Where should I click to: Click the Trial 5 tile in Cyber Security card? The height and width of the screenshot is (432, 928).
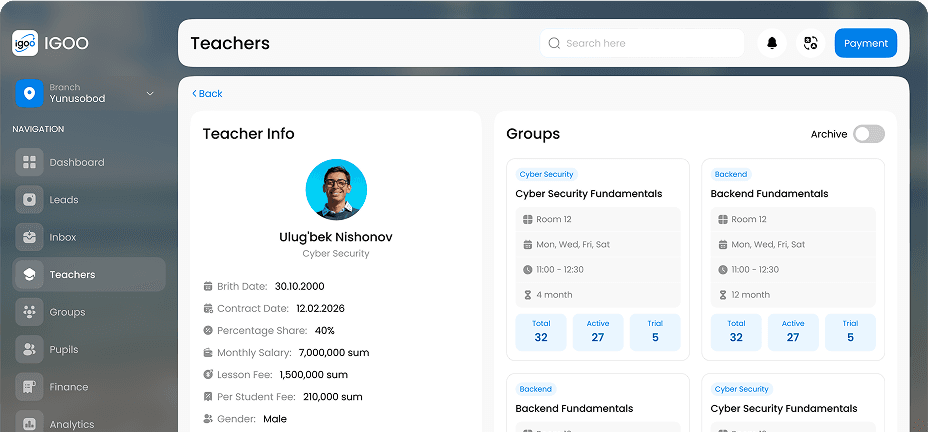(655, 333)
